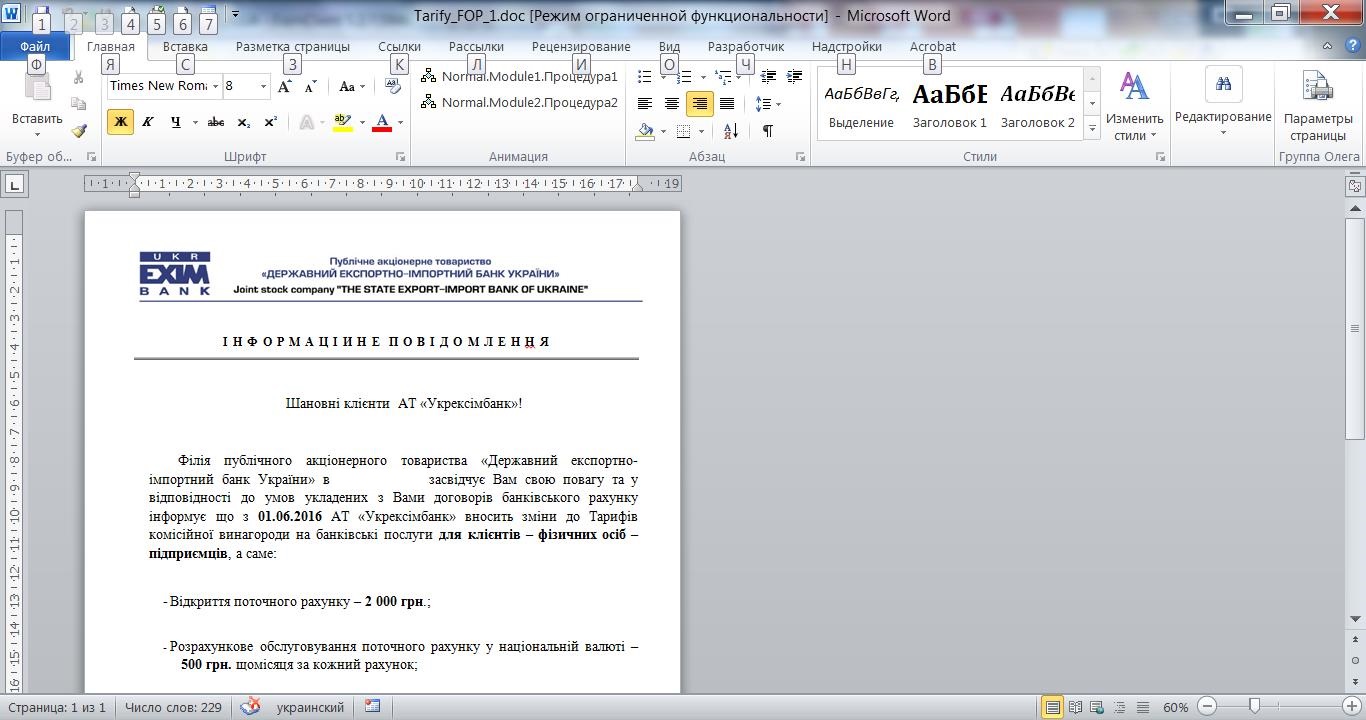1366x720 pixels.
Task: Apply subscript formatting
Action: pyautogui.click(x=244, y=122)
